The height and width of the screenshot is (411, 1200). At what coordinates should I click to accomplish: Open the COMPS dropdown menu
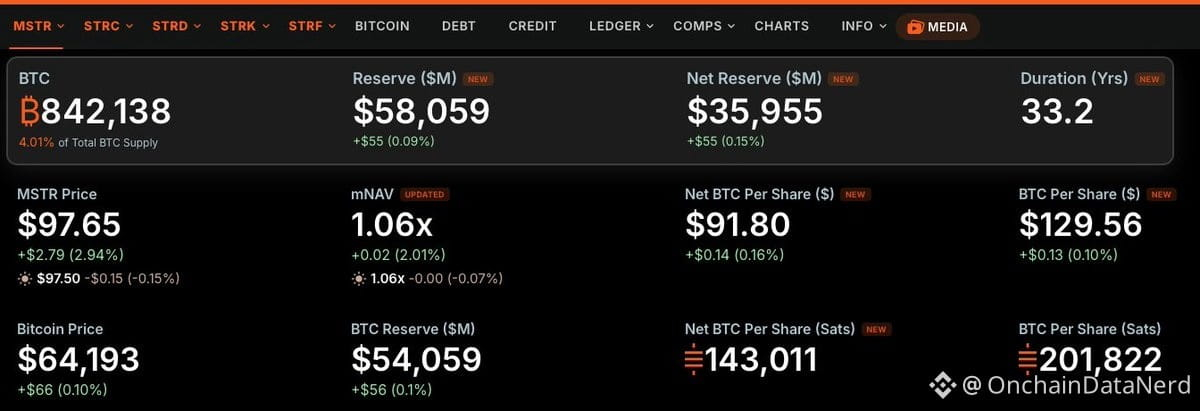(x=704, y=26)
